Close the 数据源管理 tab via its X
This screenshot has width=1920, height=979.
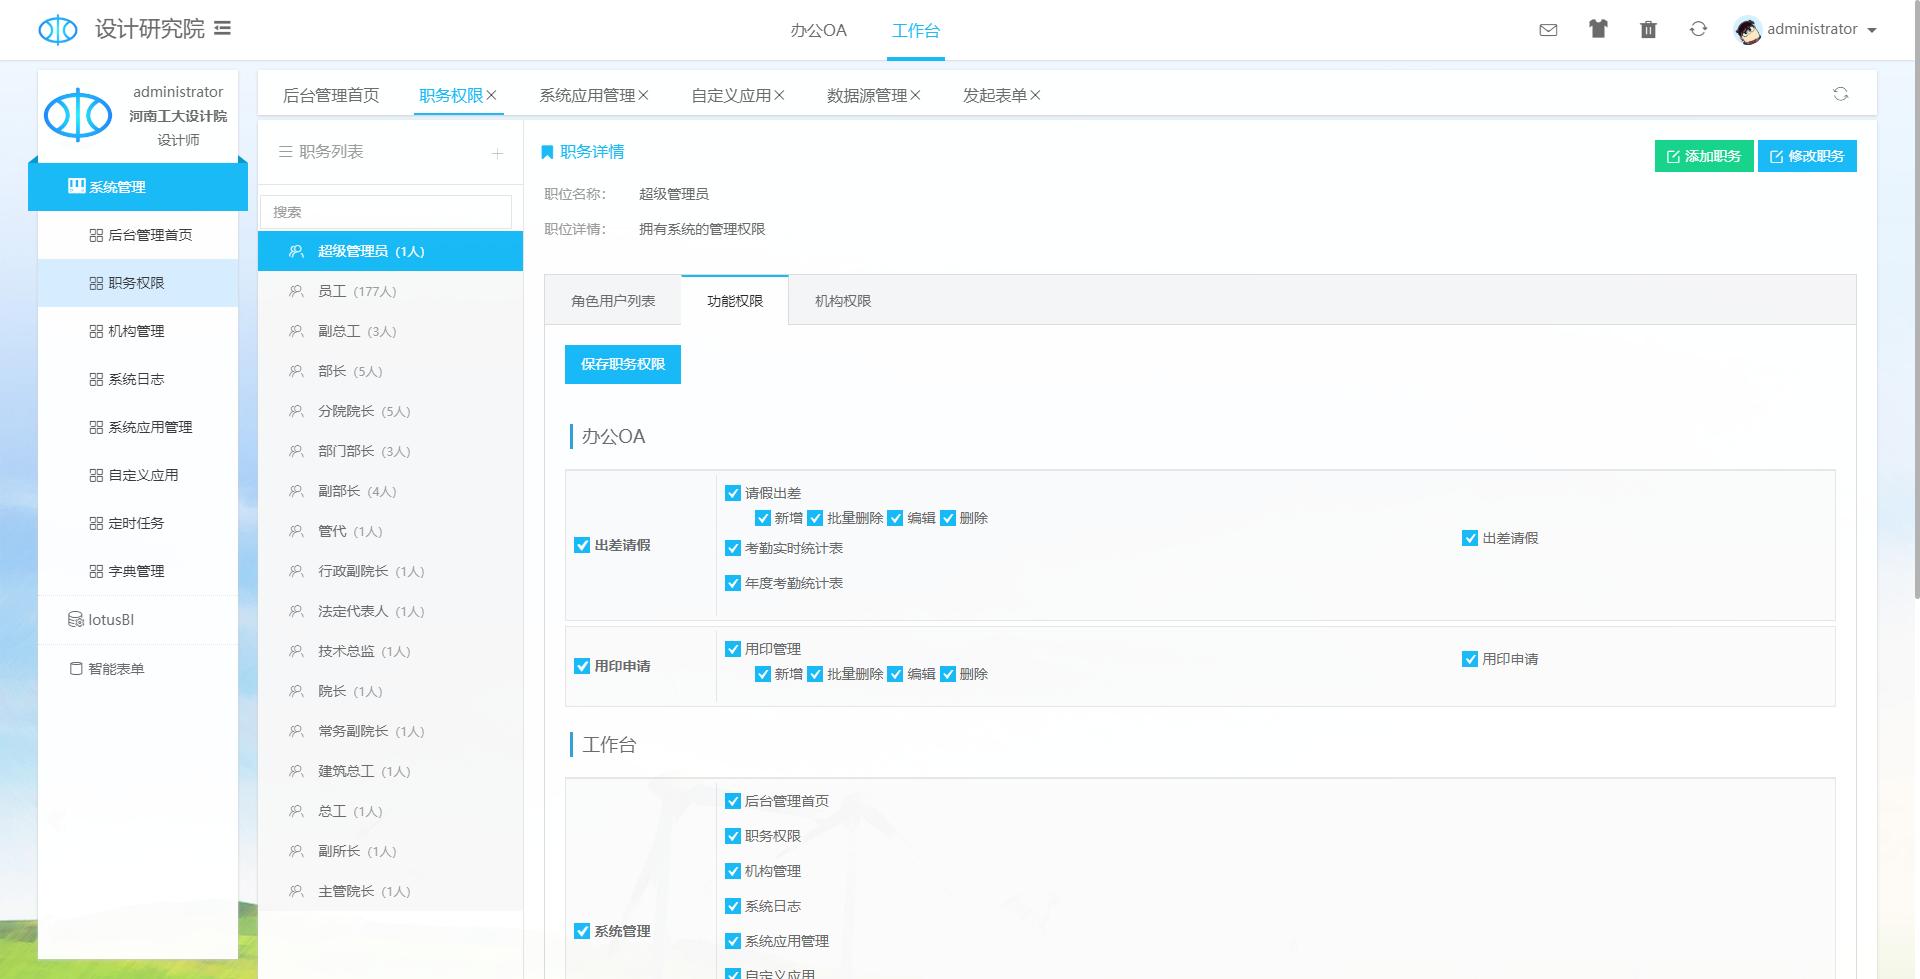915,95
